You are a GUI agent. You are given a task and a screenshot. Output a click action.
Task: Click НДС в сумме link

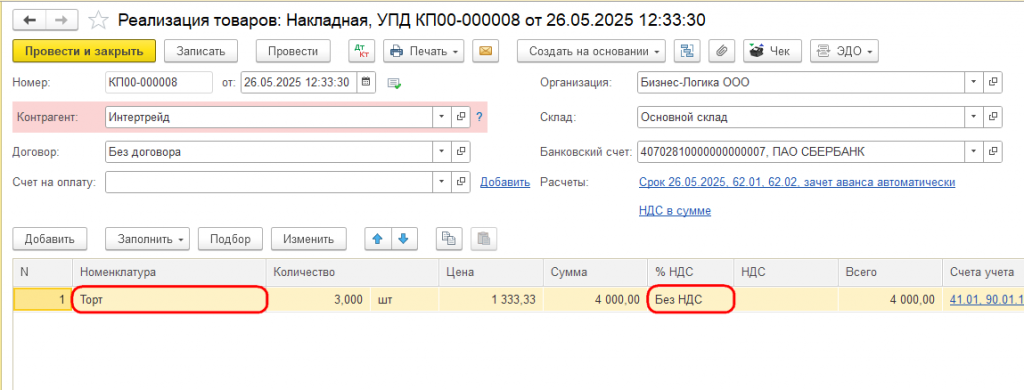click(675, 211)
